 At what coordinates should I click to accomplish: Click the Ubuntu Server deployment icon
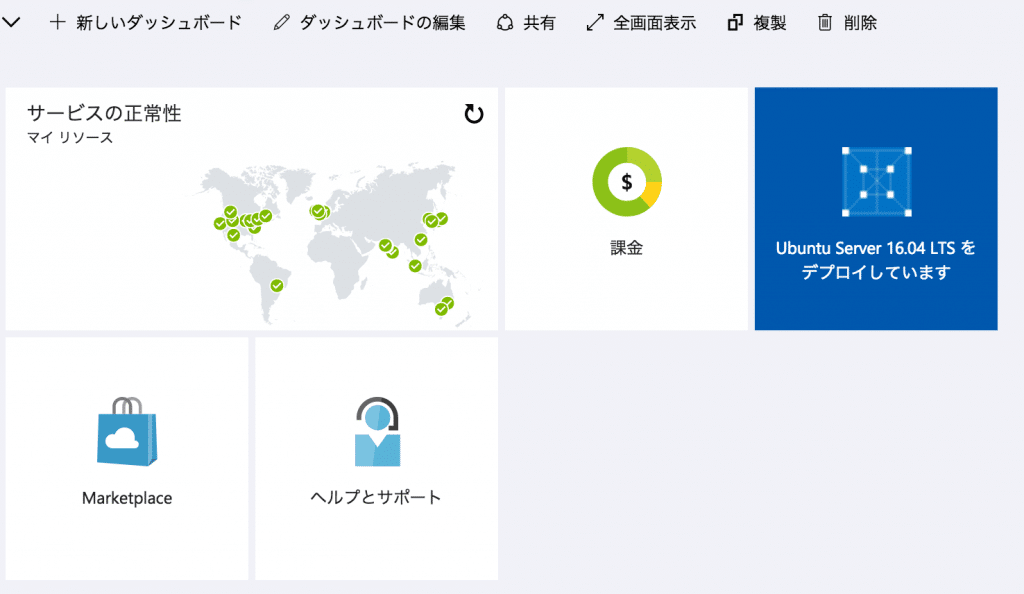tap(876, 181)
